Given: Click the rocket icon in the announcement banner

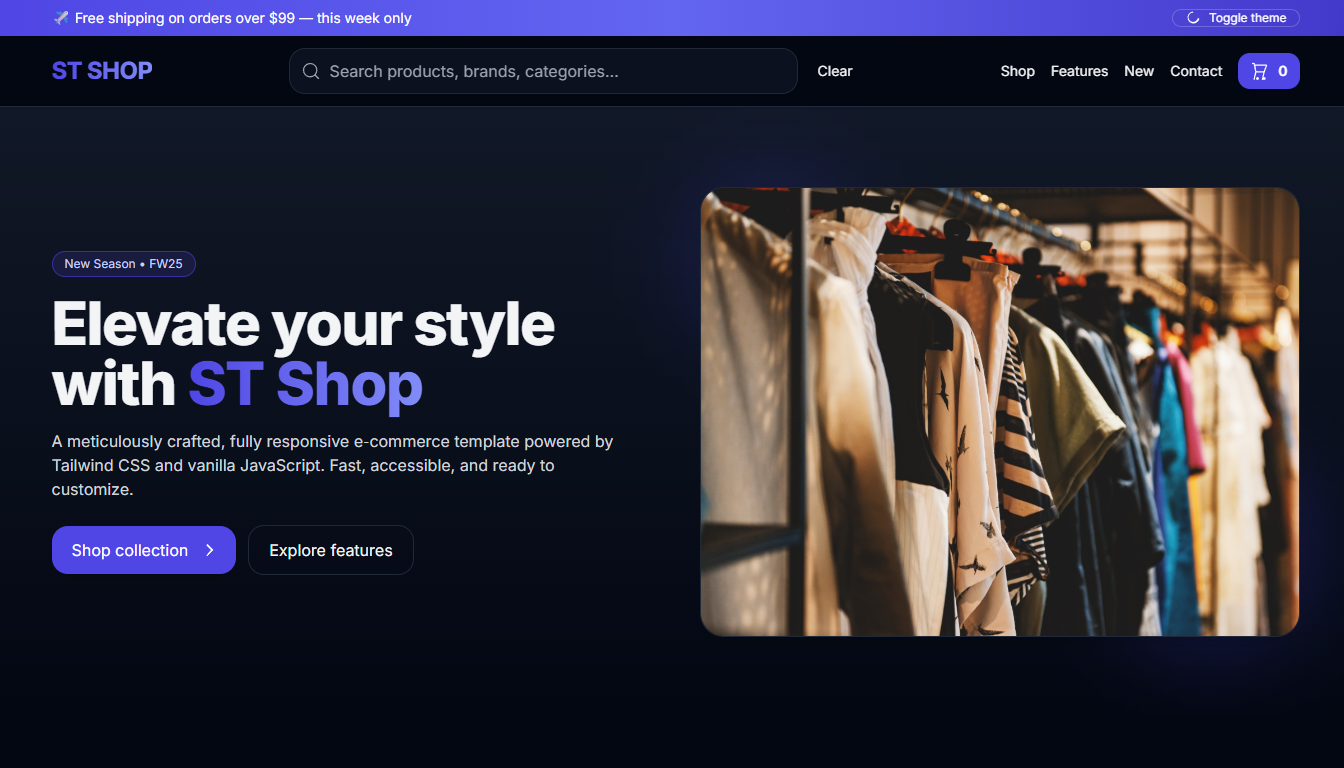Looking at the screenshot, I should tap(61, 18).
